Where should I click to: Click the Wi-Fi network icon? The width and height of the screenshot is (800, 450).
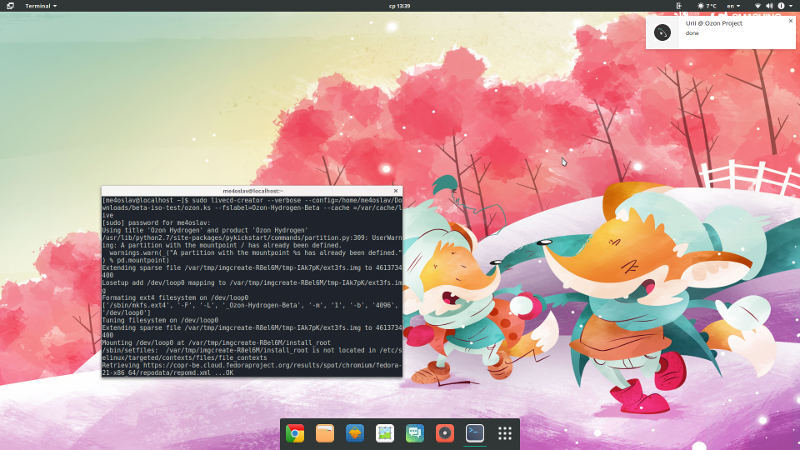758,6
